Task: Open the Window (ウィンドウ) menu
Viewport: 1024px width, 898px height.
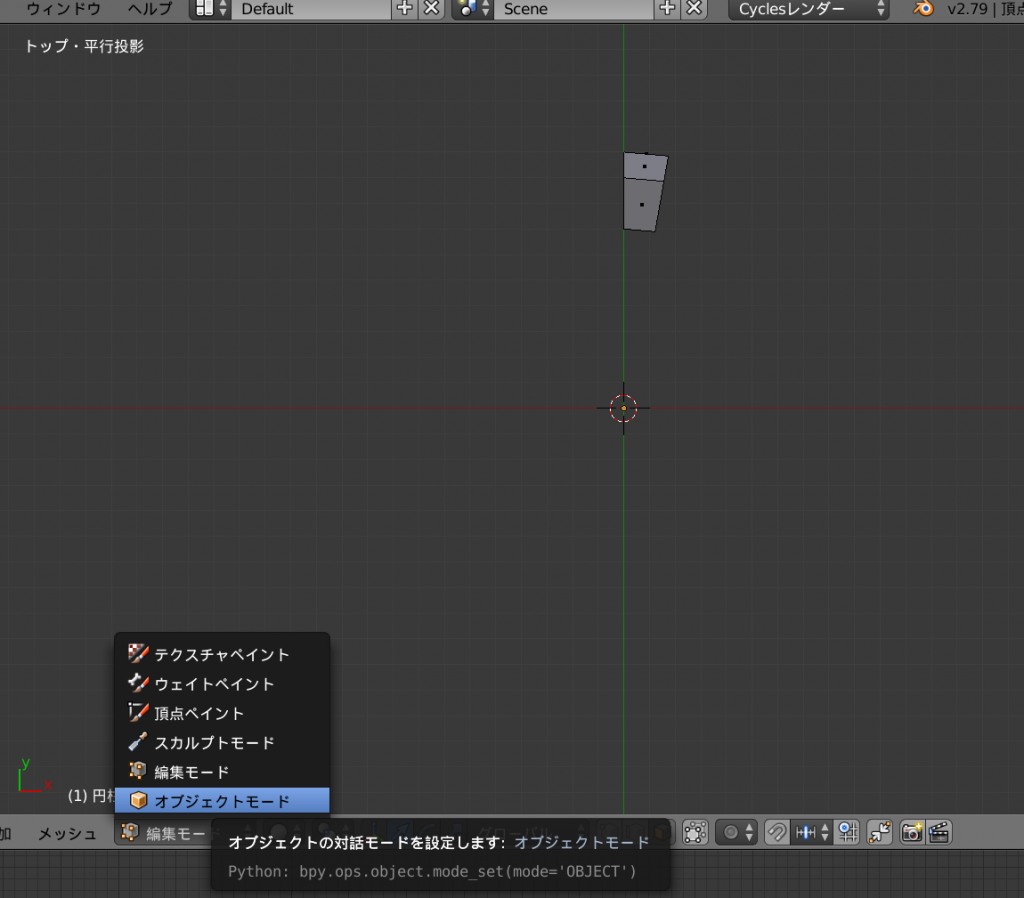Action: pos(64,9)
